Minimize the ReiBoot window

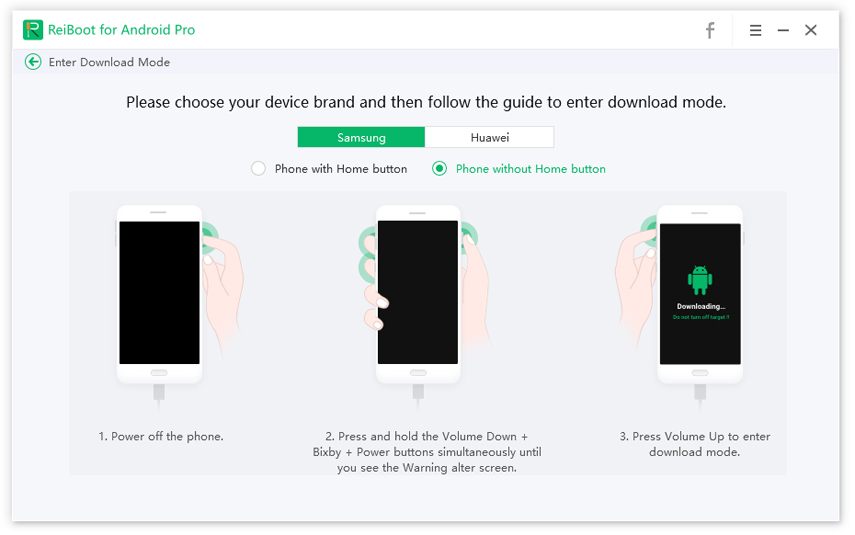783,31
